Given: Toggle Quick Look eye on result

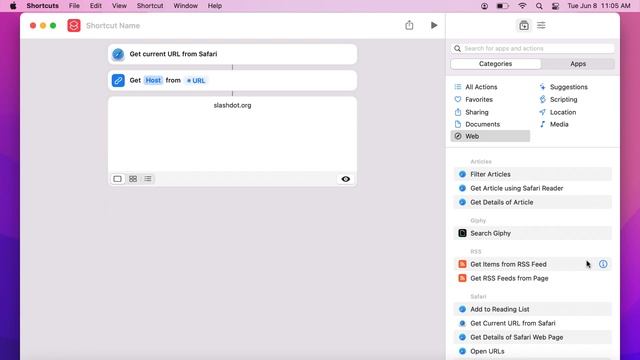Looking at the screenshot, I should tap(345, 179).
